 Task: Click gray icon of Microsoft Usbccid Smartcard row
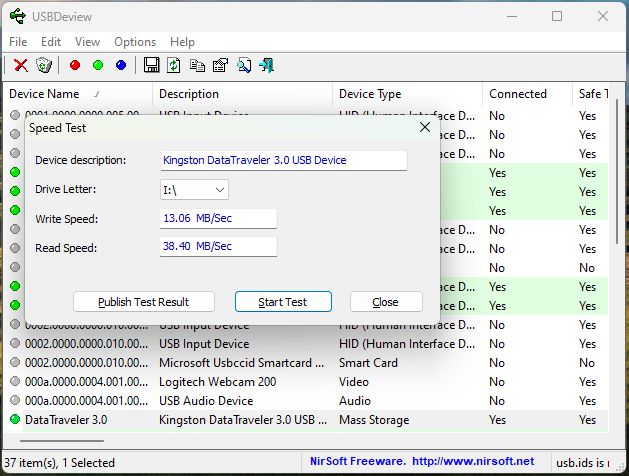pos(15,363)
